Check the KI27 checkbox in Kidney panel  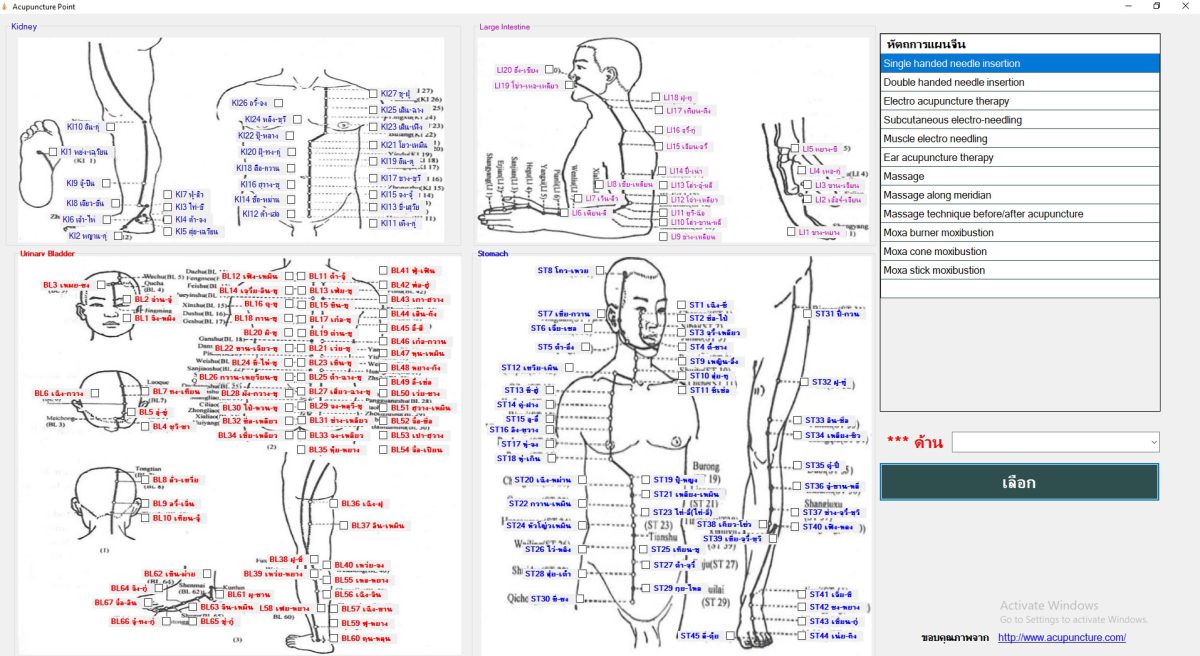[x=374, y=94]
